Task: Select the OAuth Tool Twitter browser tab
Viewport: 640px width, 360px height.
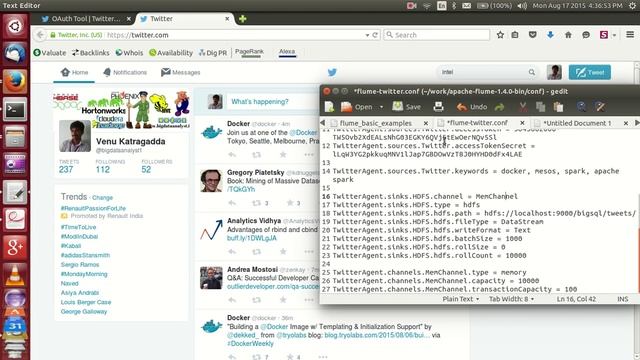Action: pos(86,19)
